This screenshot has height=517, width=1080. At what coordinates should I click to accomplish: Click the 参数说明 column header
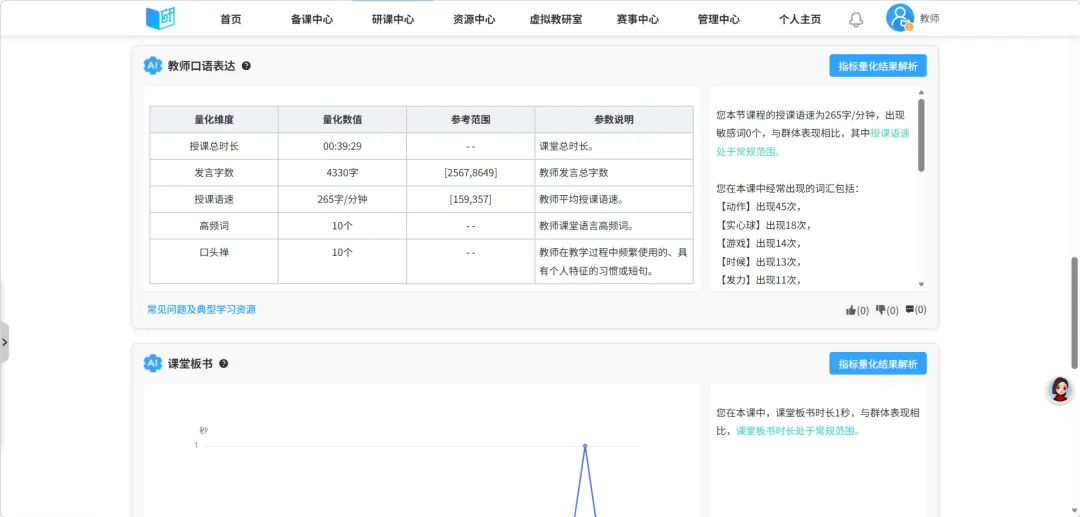point(614,119)
